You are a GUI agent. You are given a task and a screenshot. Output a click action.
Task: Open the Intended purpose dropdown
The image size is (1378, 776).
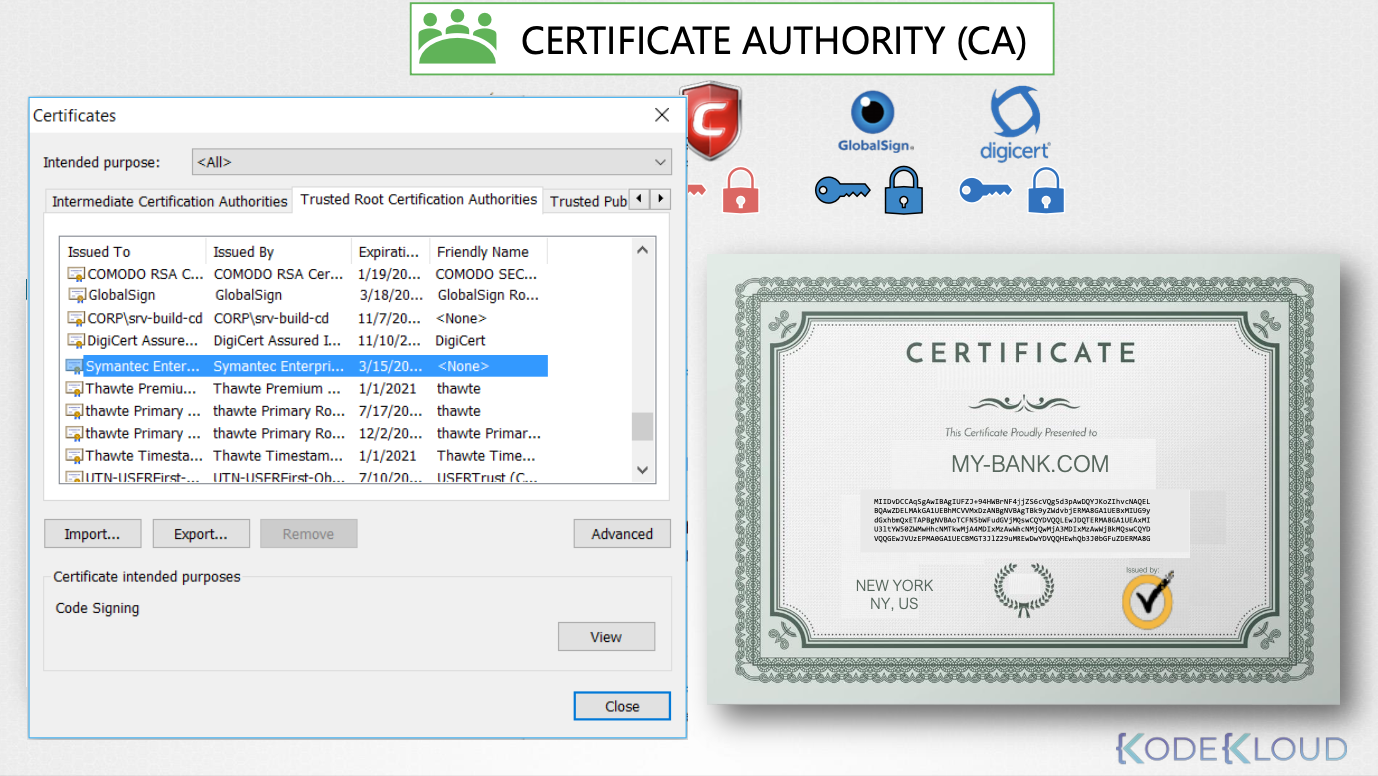(431, 162)
